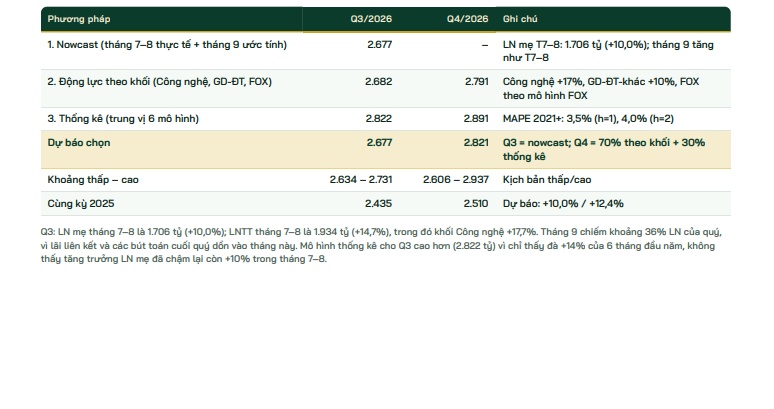Select the '2. Động lực theo khối' row label
The image size is (774, 409).
159,82
